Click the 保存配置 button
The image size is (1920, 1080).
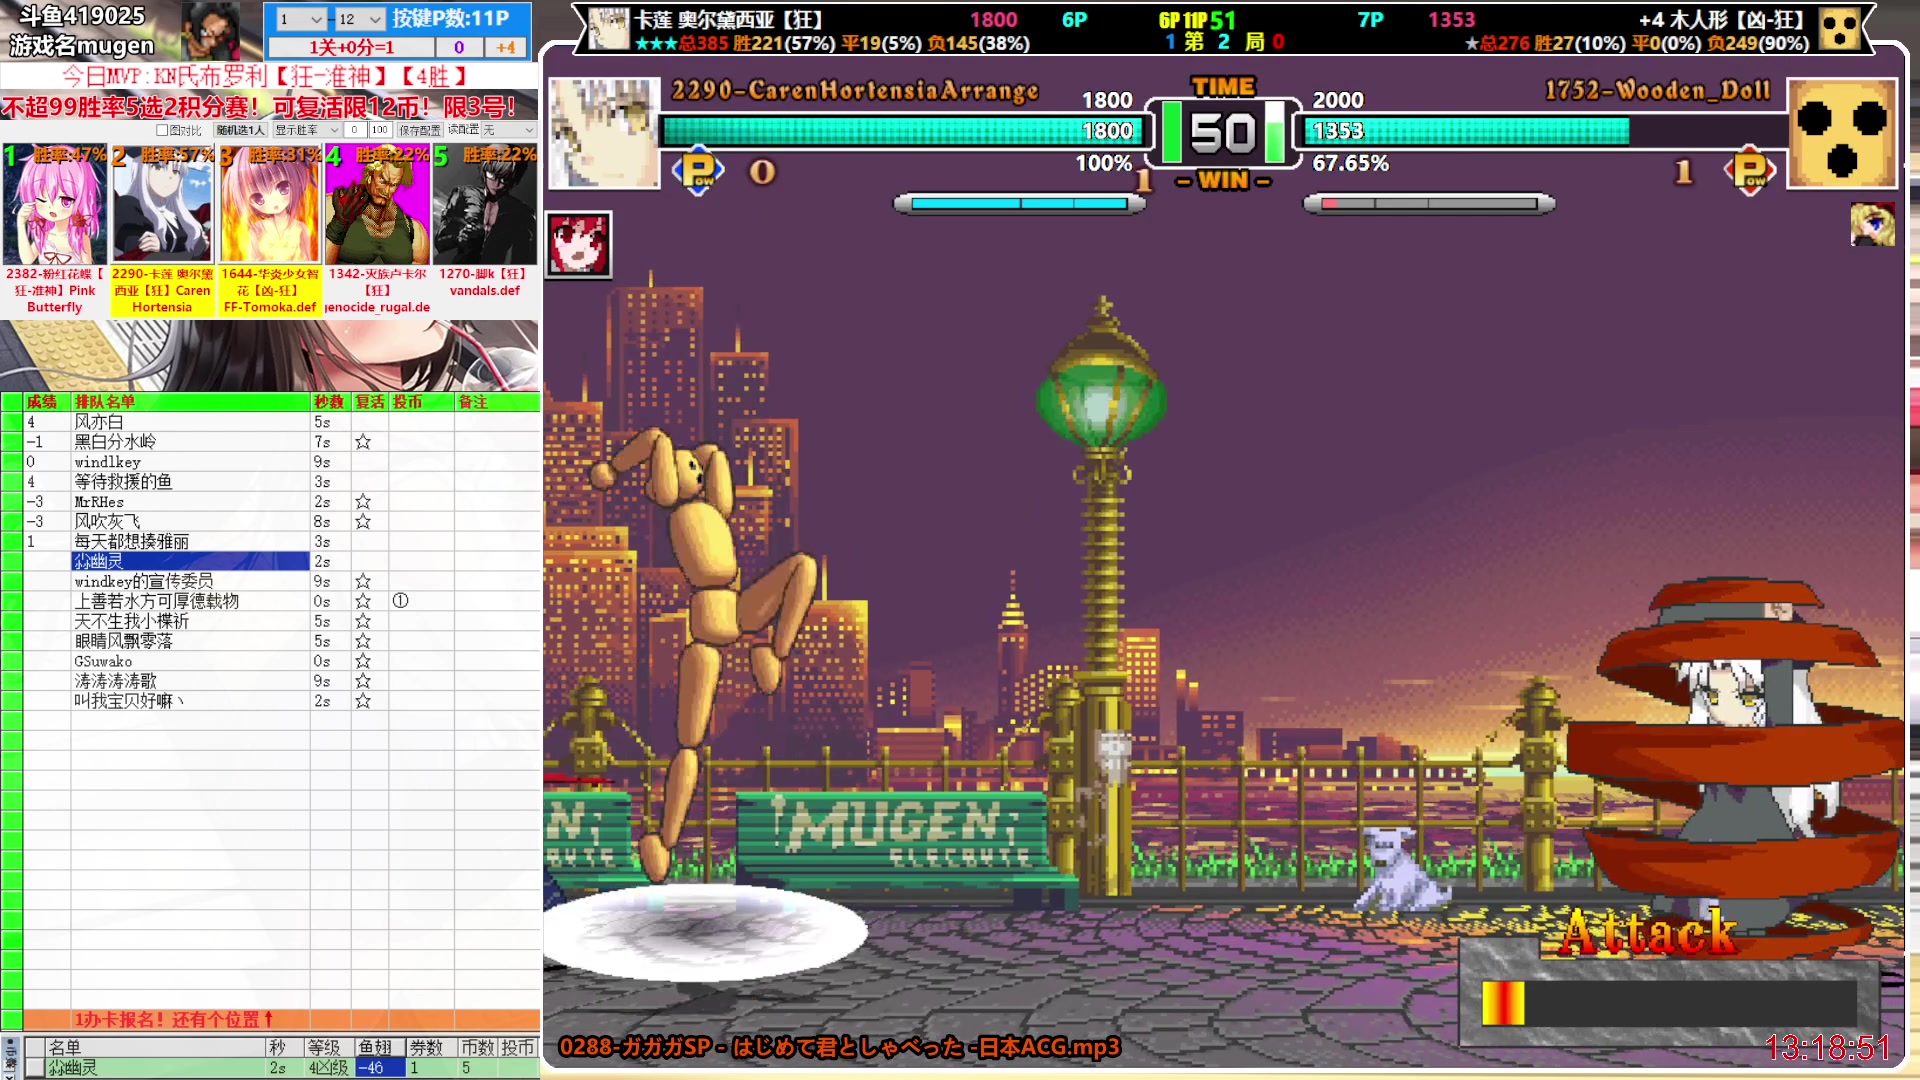click(420, 130)
